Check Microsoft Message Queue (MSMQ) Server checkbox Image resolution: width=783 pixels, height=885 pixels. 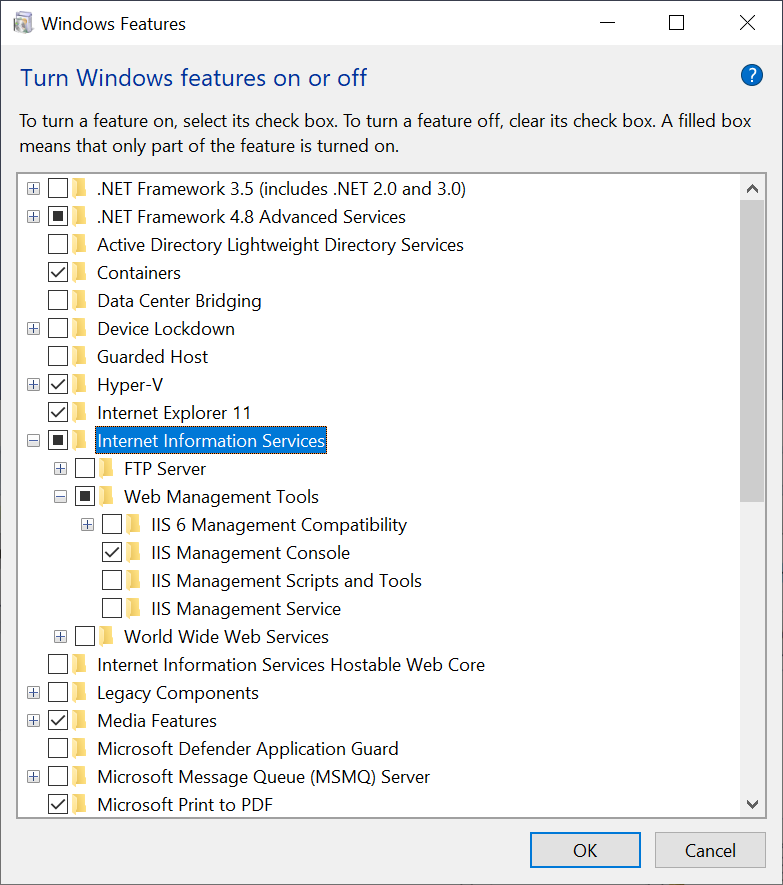click(58, 777)
